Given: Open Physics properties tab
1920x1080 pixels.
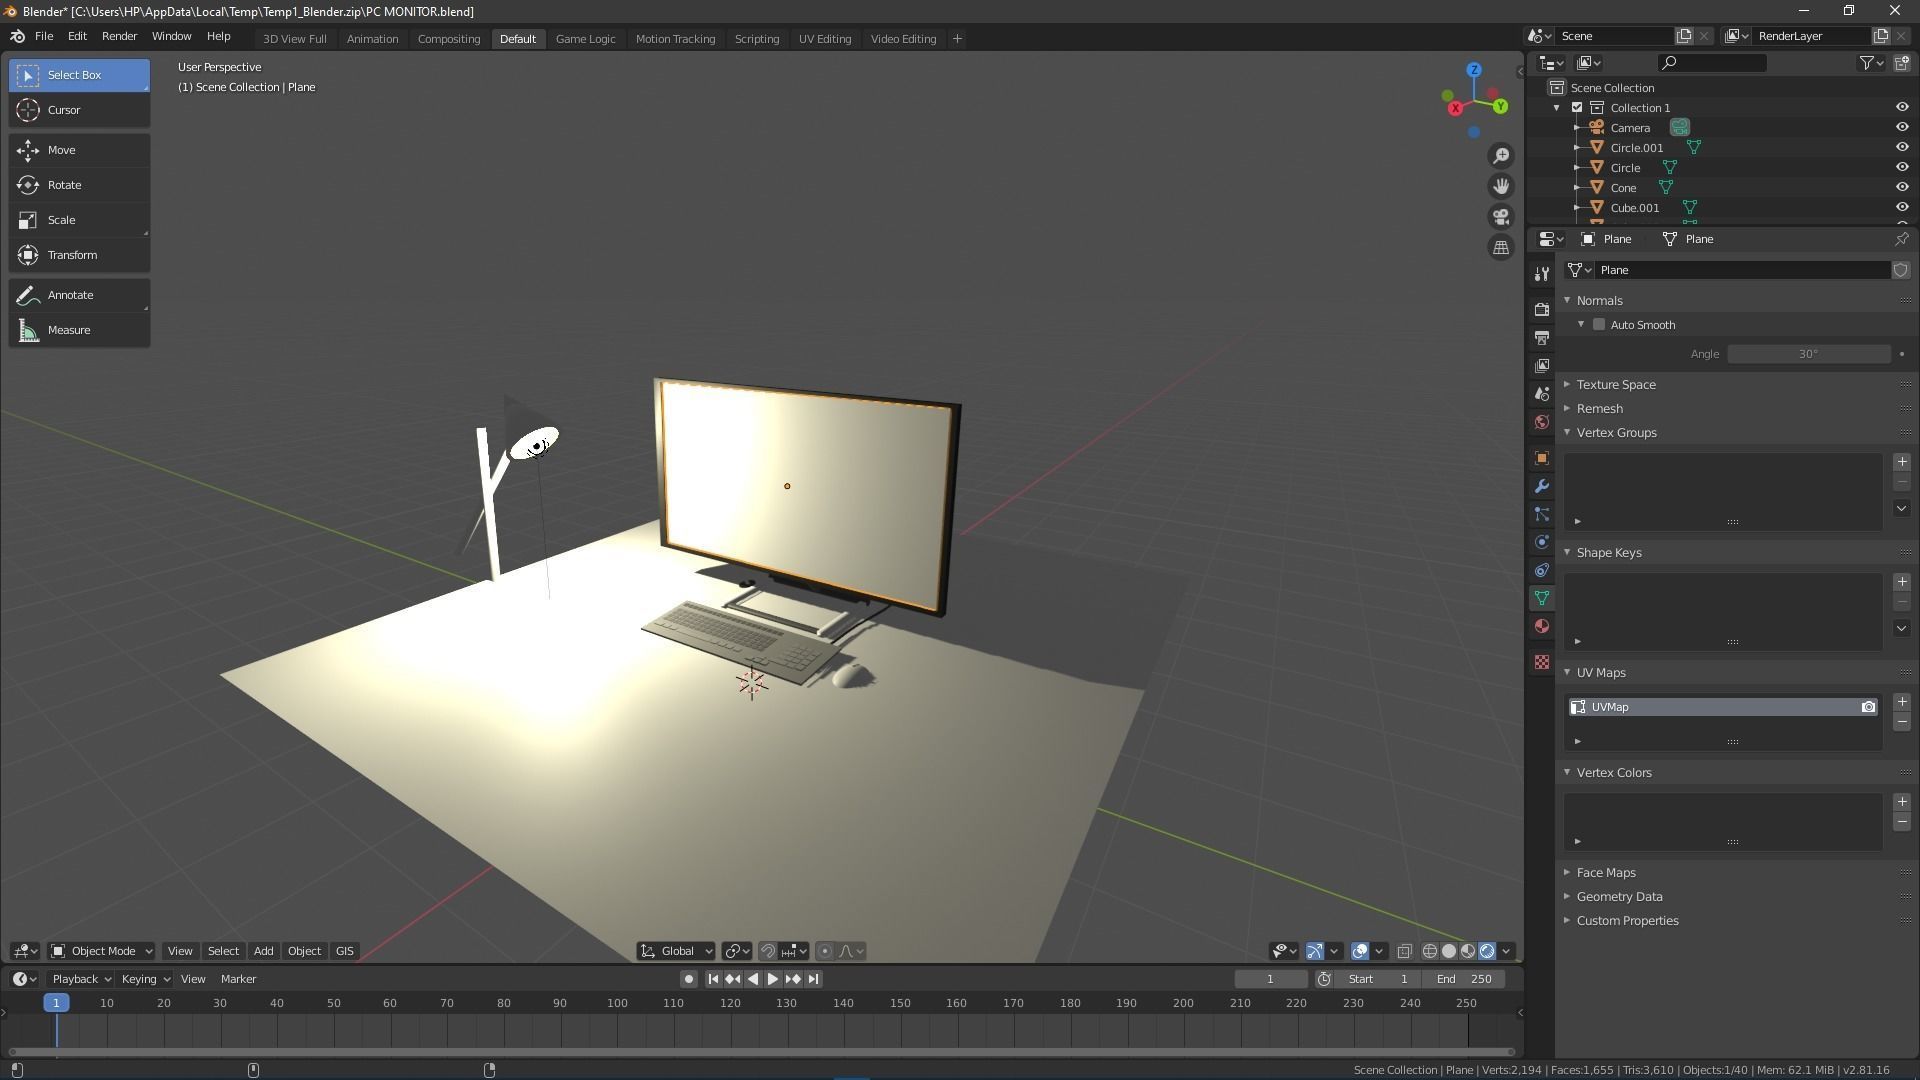Looking at the screenshot, I should pyautogui.click(x=1542, y=542).
